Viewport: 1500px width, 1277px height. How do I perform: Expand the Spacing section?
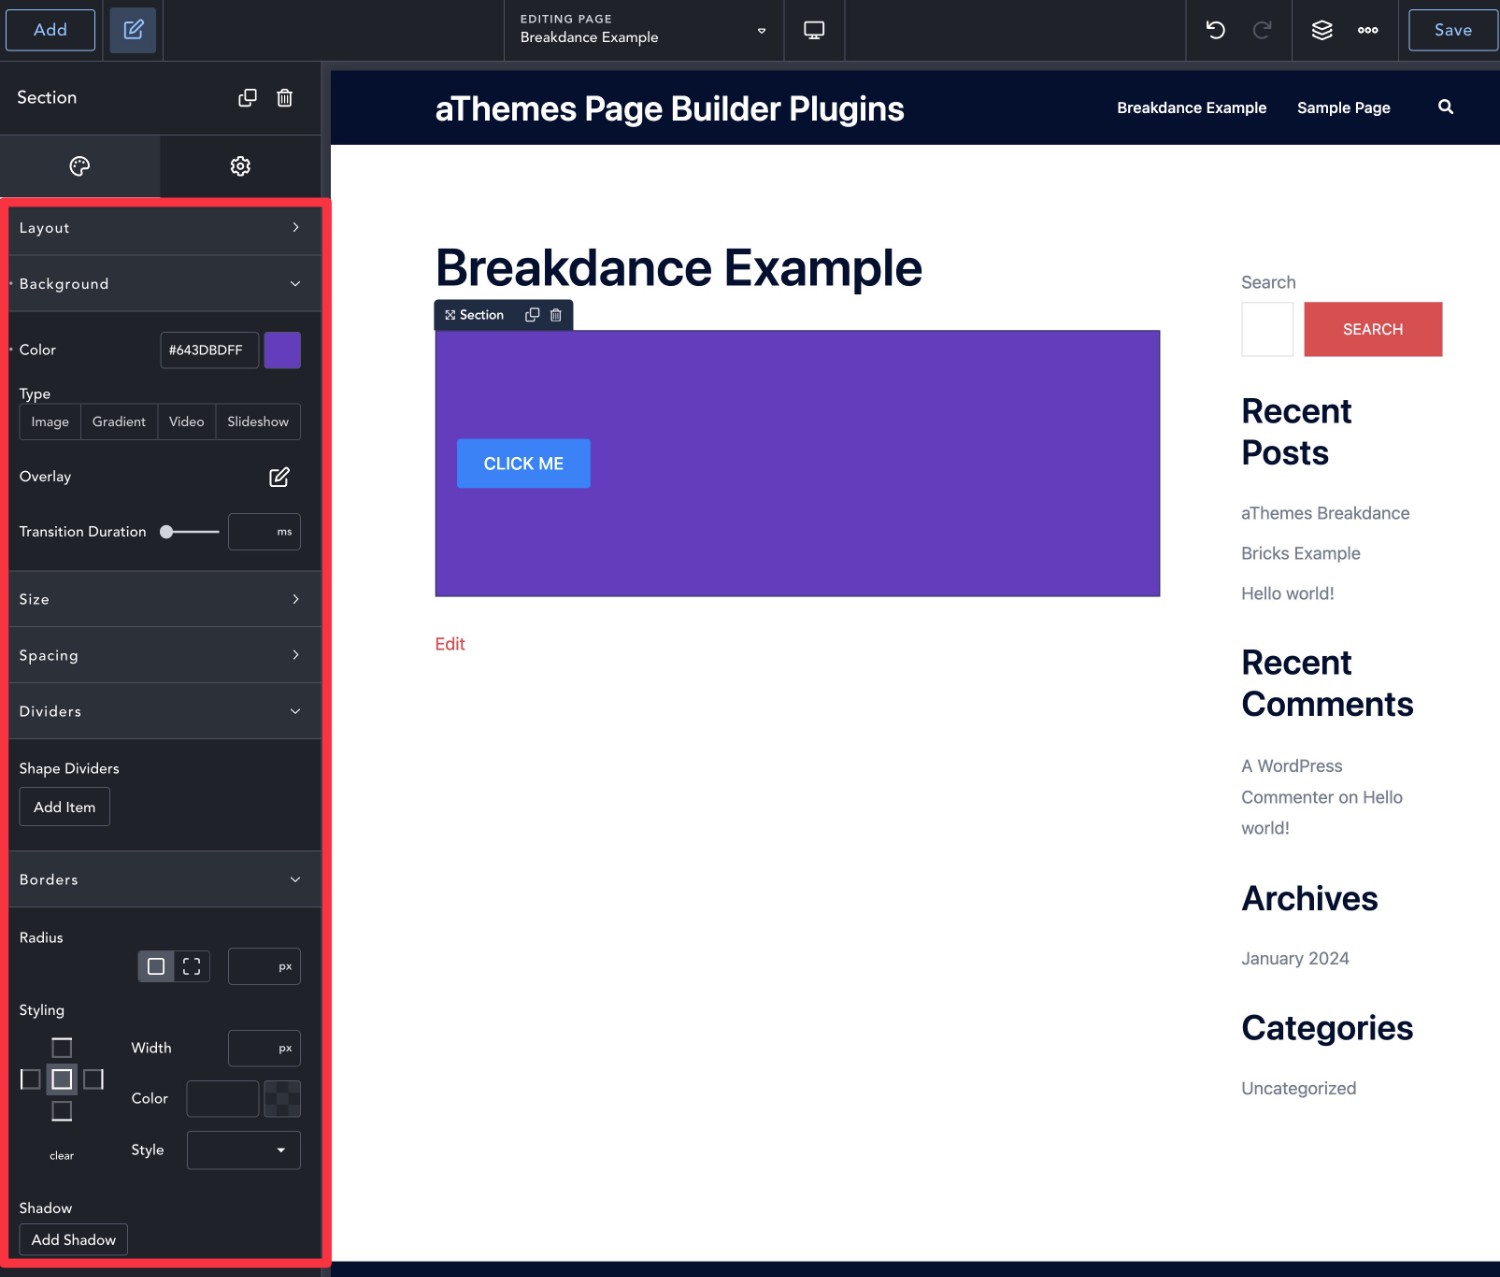coord(164,655)
